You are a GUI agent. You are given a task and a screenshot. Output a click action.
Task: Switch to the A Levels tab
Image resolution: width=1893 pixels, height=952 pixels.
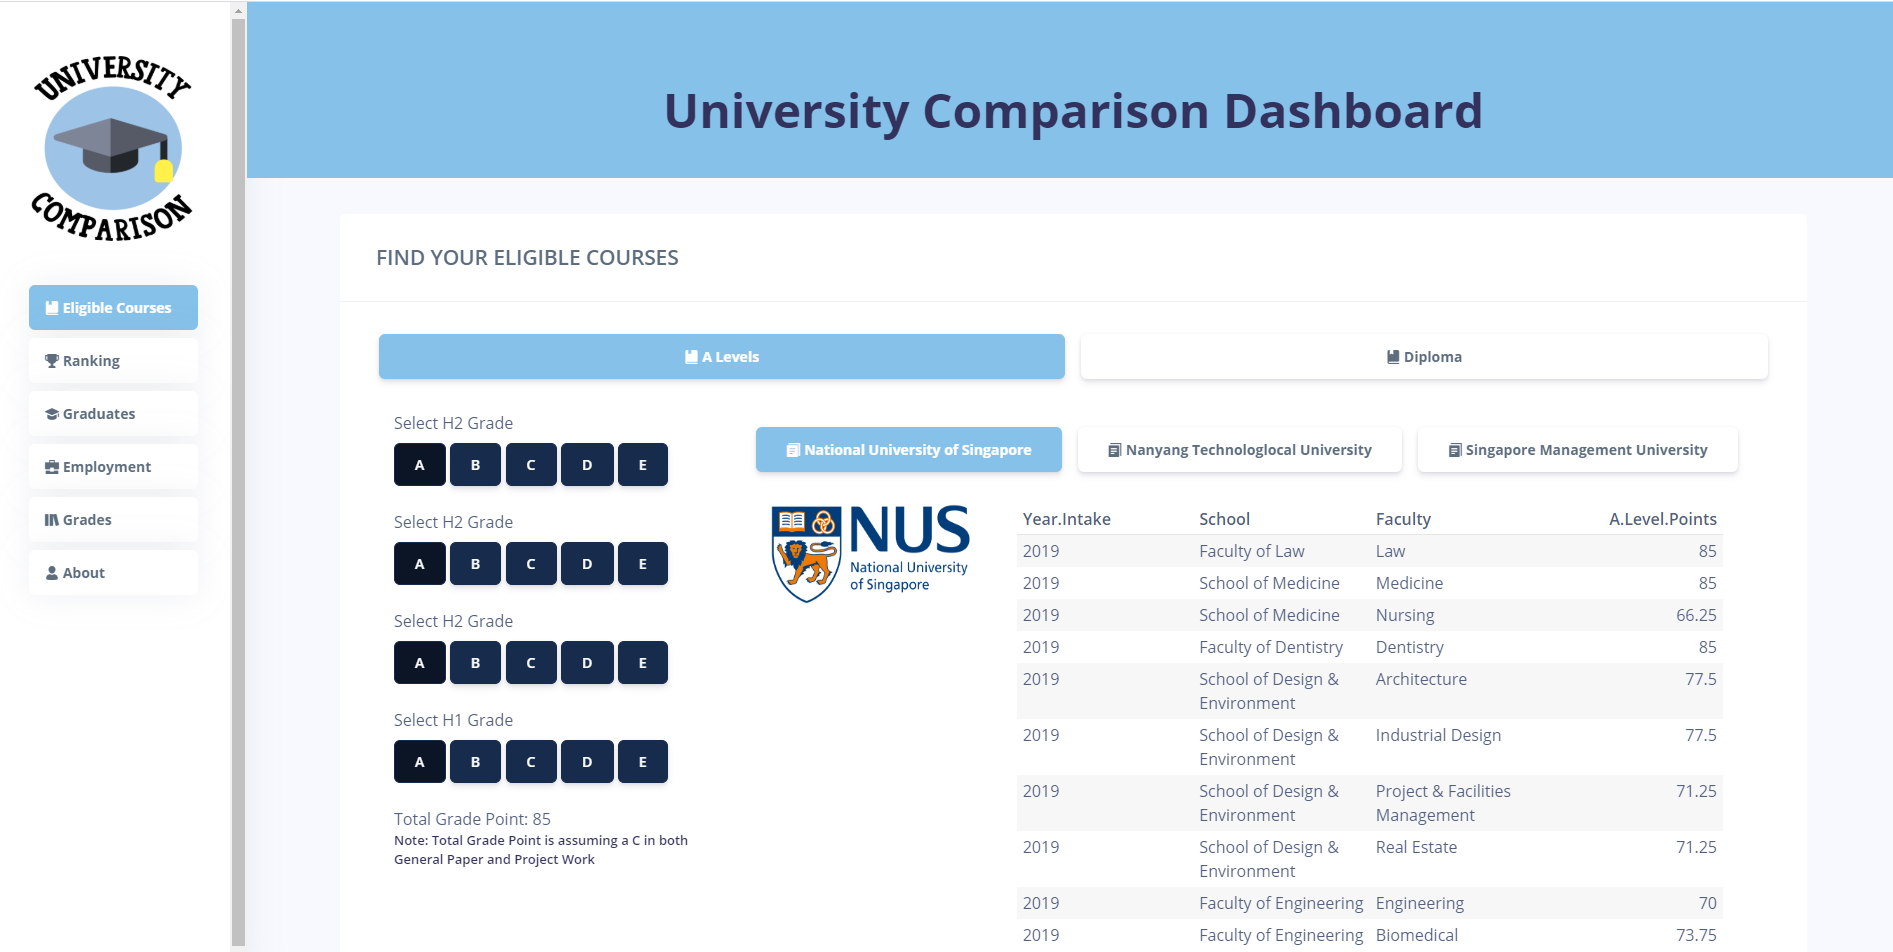coord(722,357)
